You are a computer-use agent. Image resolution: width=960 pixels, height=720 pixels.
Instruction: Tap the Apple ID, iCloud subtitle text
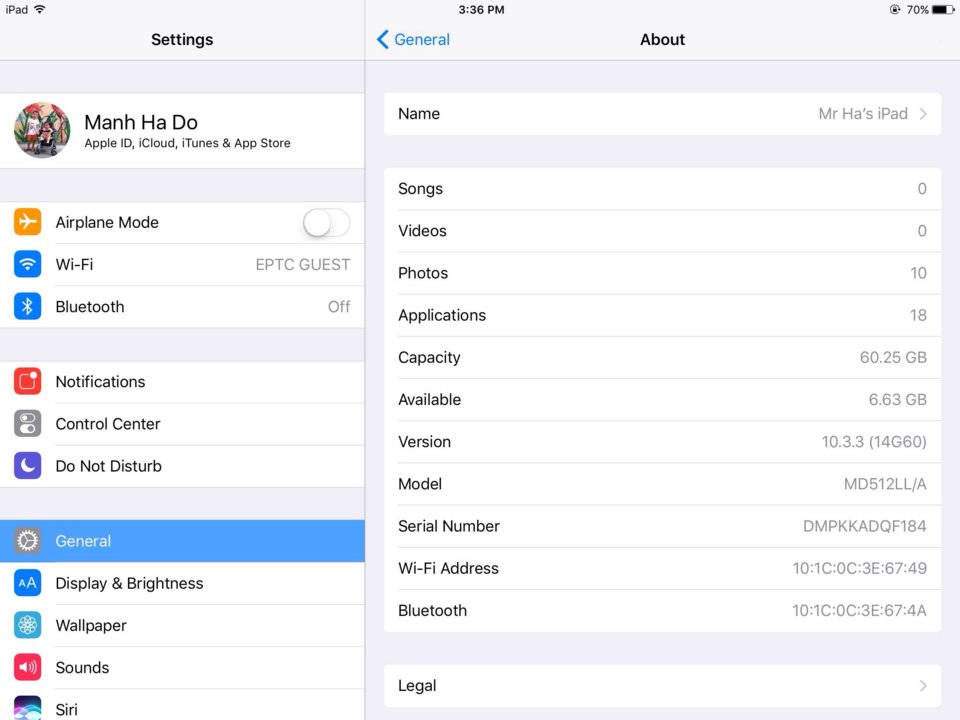[x=187, y=143]
